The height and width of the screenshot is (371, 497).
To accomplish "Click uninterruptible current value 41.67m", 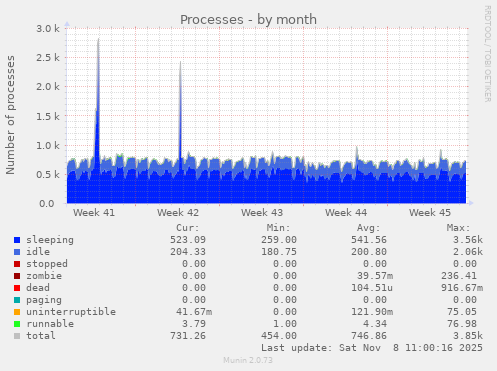I will point(194,312).
